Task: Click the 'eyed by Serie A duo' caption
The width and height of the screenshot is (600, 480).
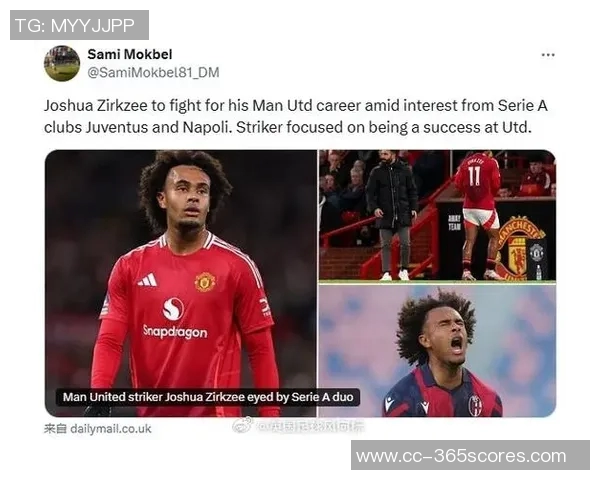Action: pyautogui.click(x=208, y=397)
